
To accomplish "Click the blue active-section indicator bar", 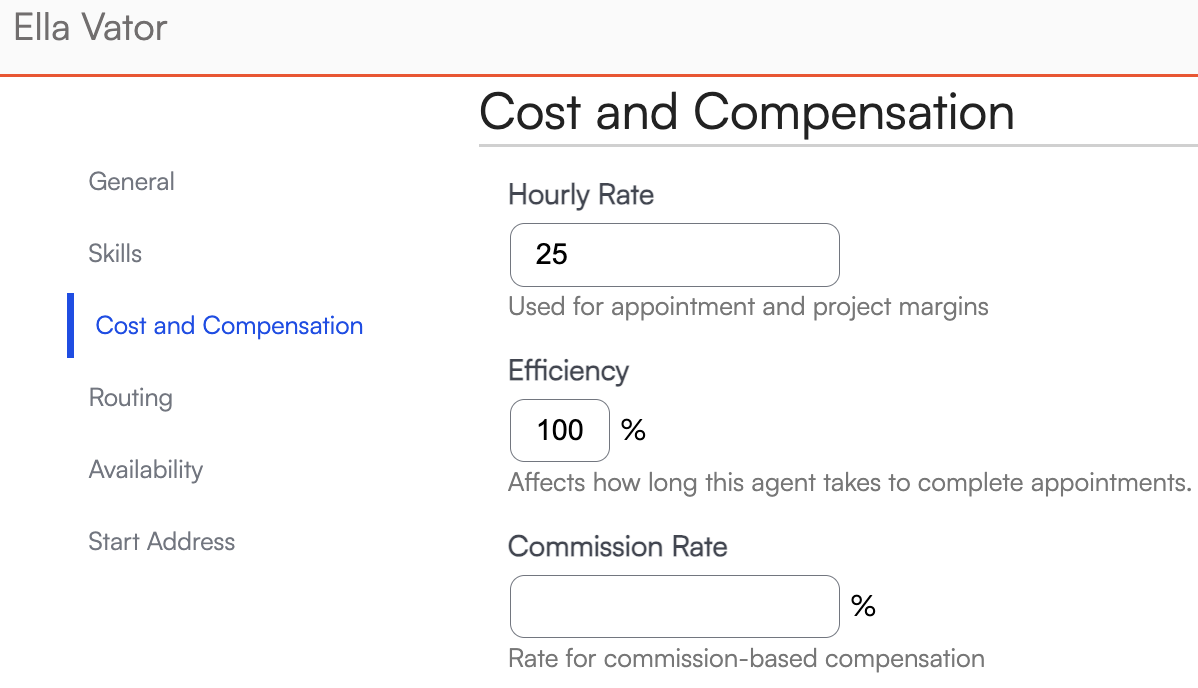I will [x=71, y=326].
